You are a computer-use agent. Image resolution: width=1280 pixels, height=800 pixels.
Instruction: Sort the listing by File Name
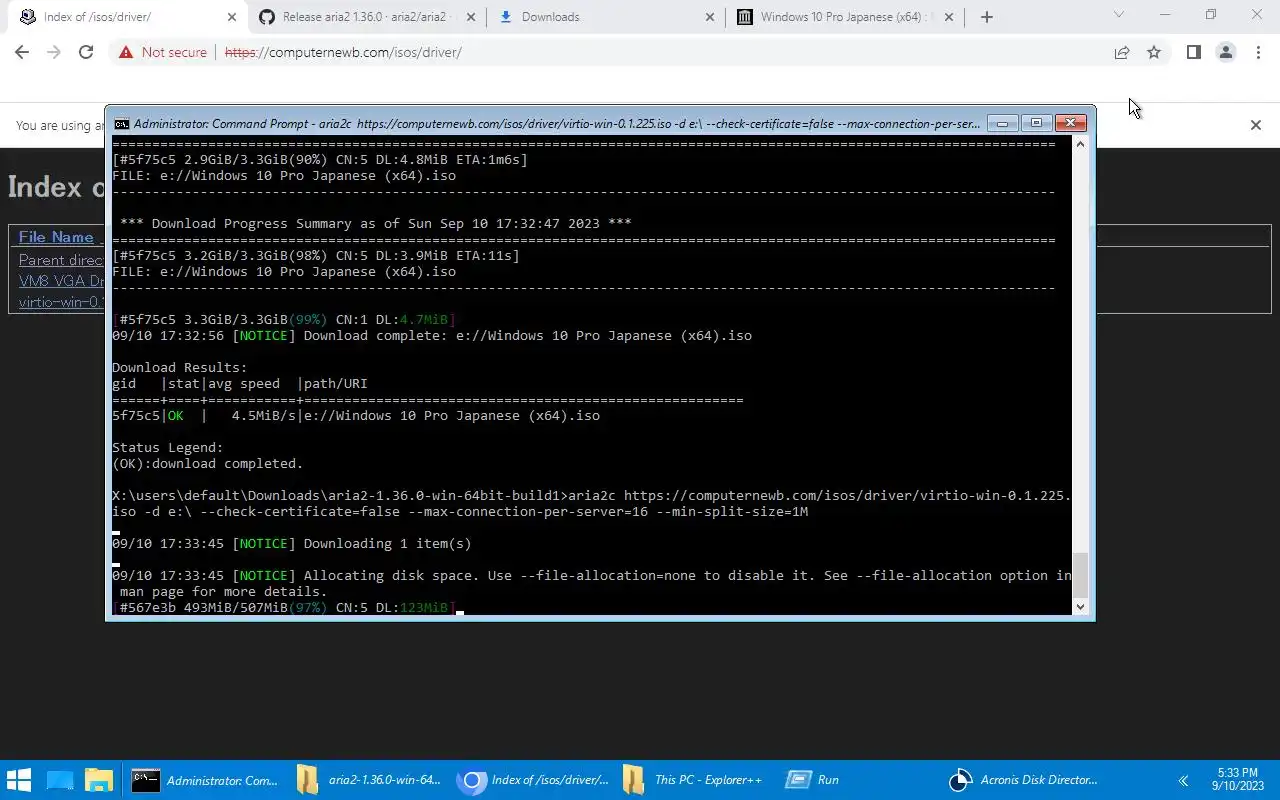coord(56,237)
